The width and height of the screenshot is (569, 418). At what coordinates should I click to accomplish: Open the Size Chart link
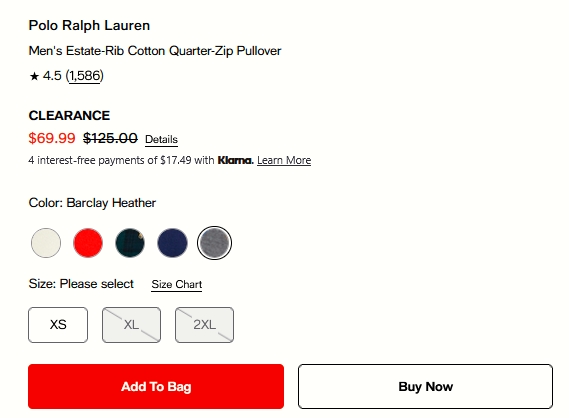177,284
